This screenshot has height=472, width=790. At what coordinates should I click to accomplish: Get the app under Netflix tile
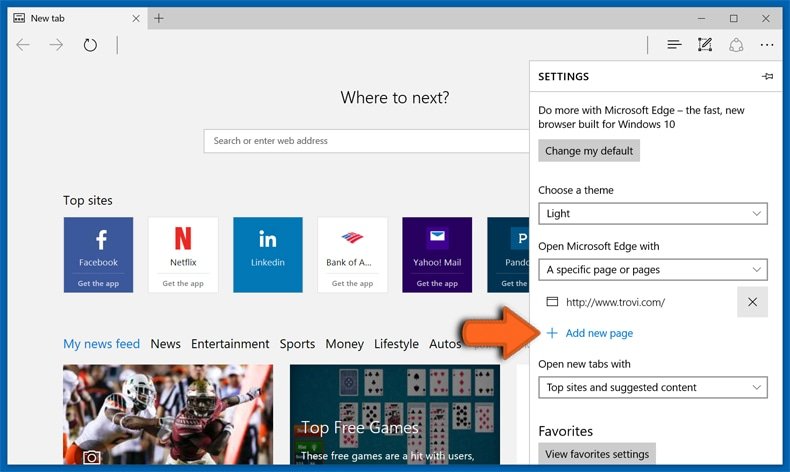click(183, 284)
